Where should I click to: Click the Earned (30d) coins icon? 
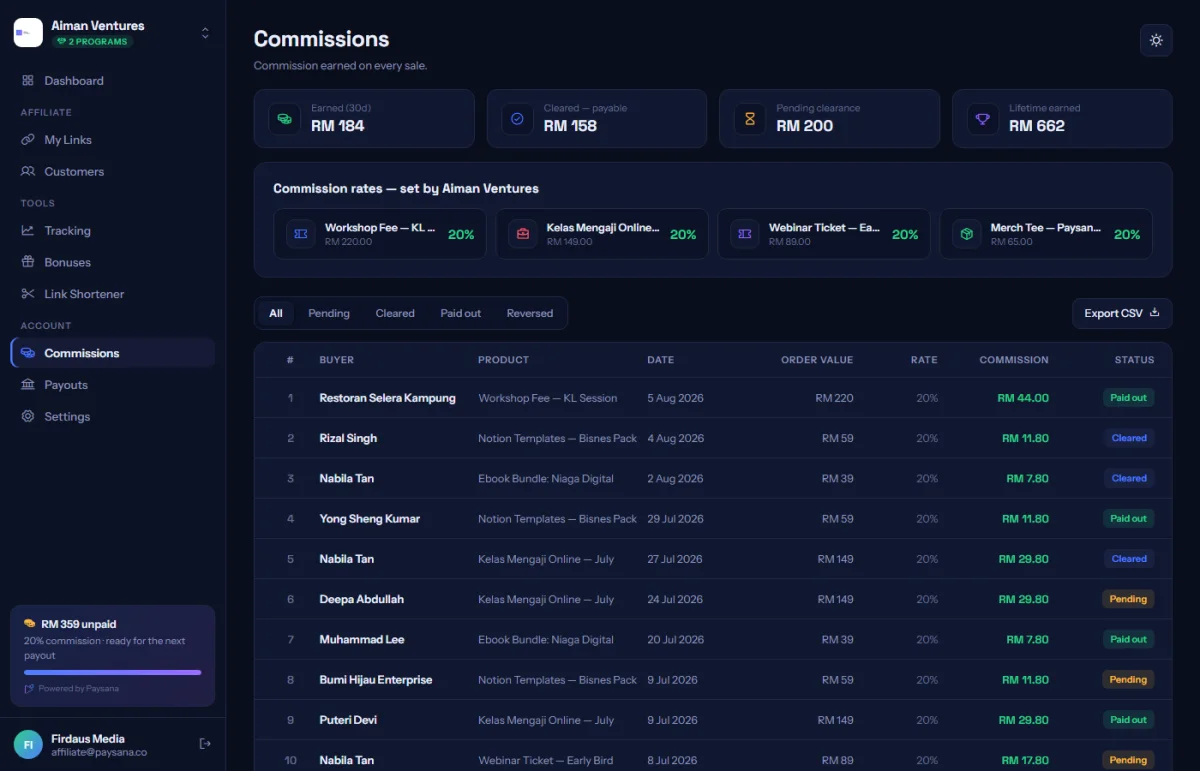285,119
